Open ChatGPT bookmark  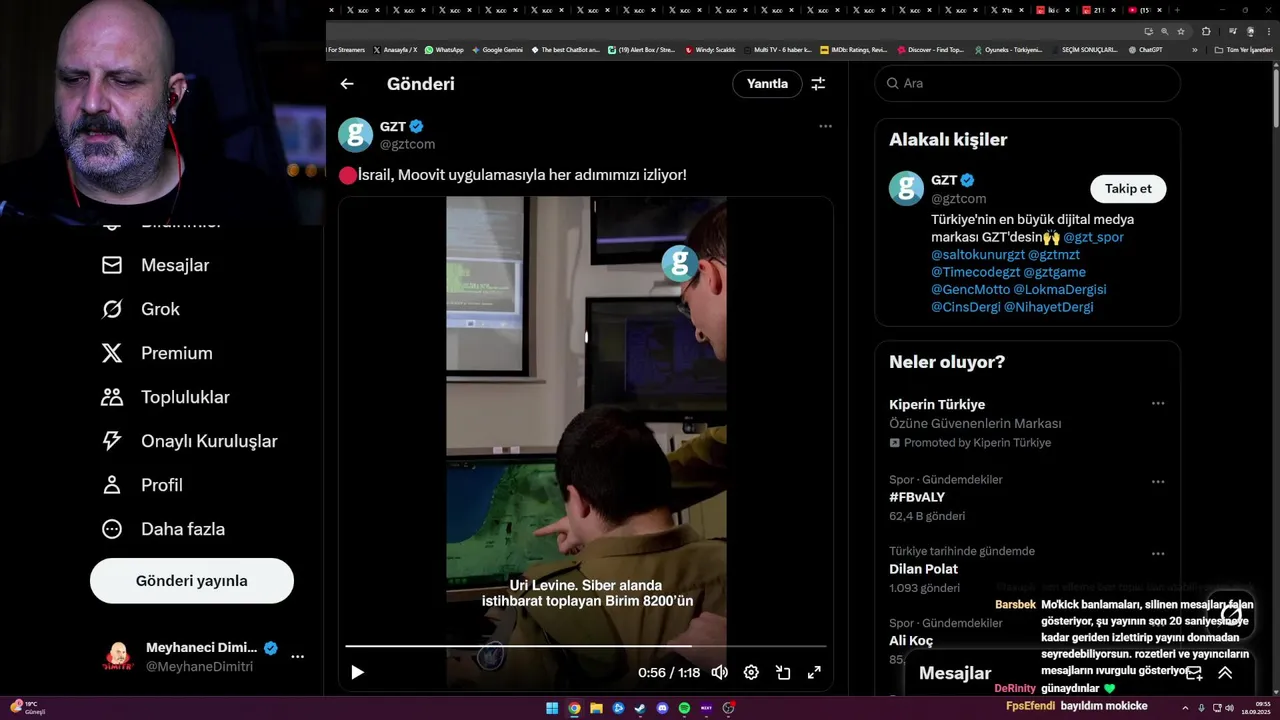tap(1145, 49)
